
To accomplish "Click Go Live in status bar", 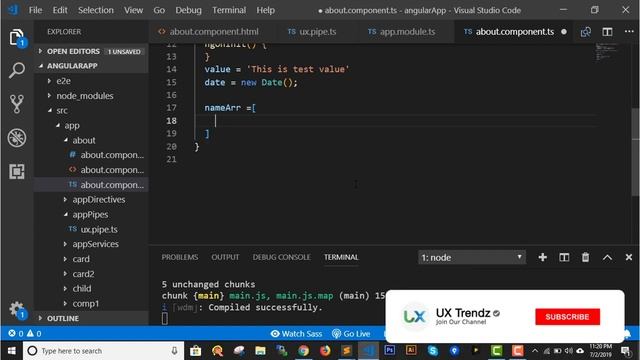I will point(351,333).
